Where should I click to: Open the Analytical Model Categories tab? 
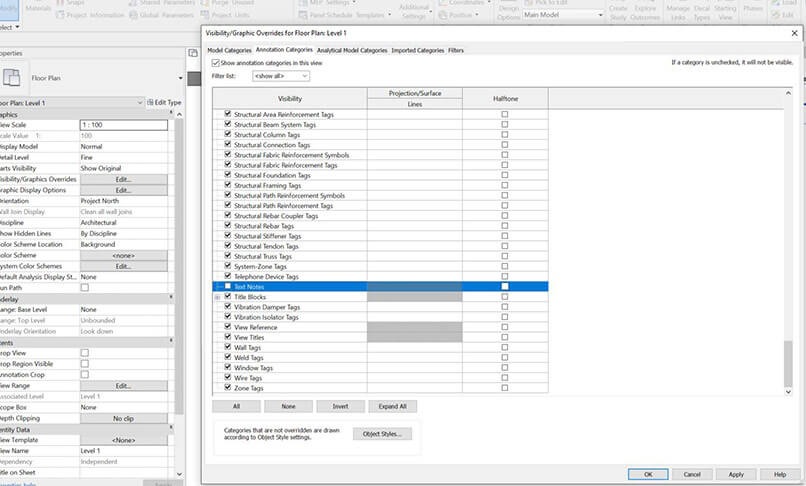click(x=352, y=50)
